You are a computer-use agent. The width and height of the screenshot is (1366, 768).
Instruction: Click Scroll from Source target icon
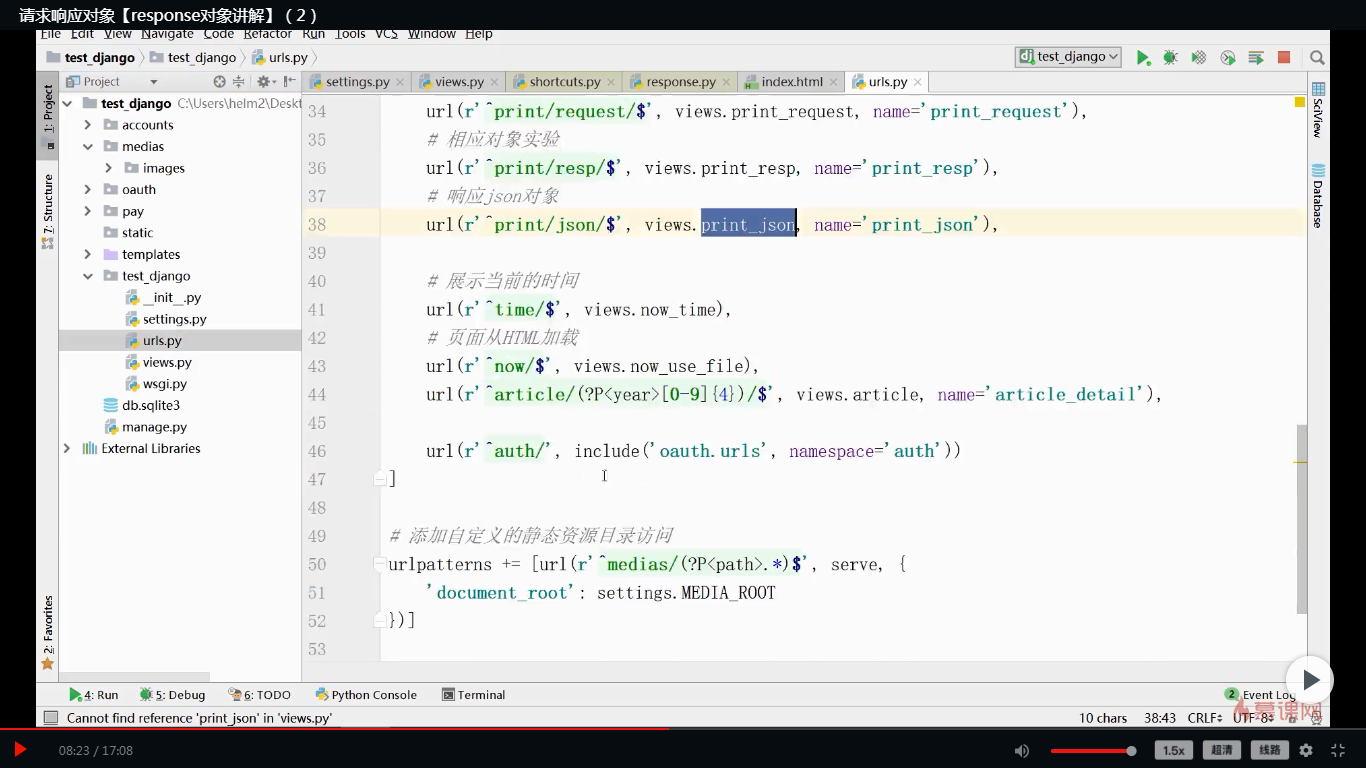pyautogui.click(x=219, y=82)
